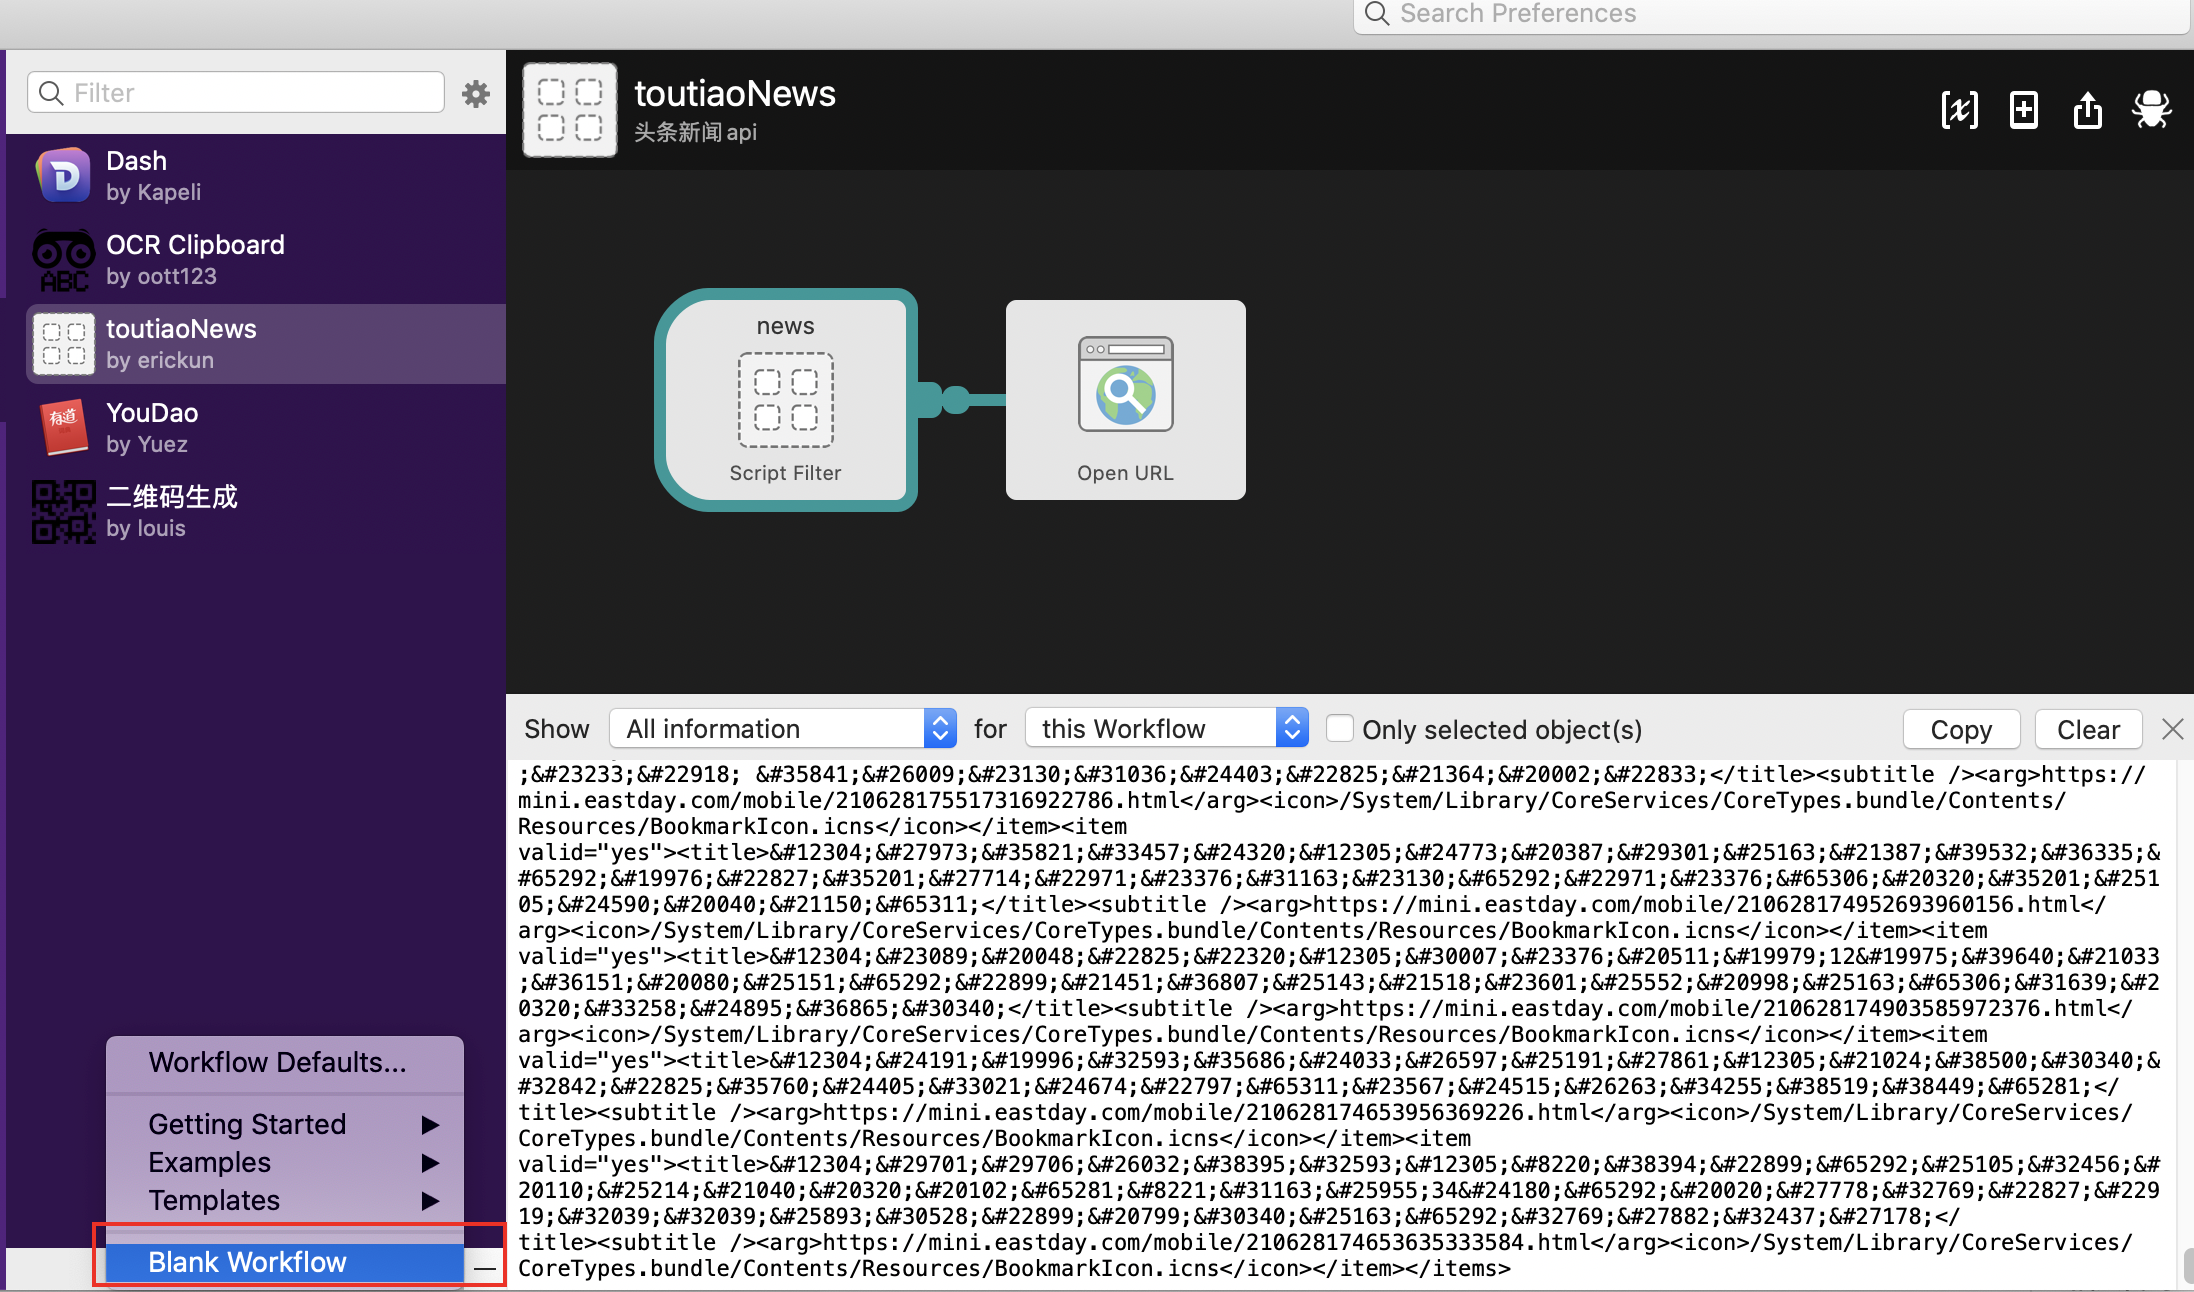Click the gear icon beside Filter field
Image resolution: width=2194 pixels, height=1292 pixels.
click(476, 93)
